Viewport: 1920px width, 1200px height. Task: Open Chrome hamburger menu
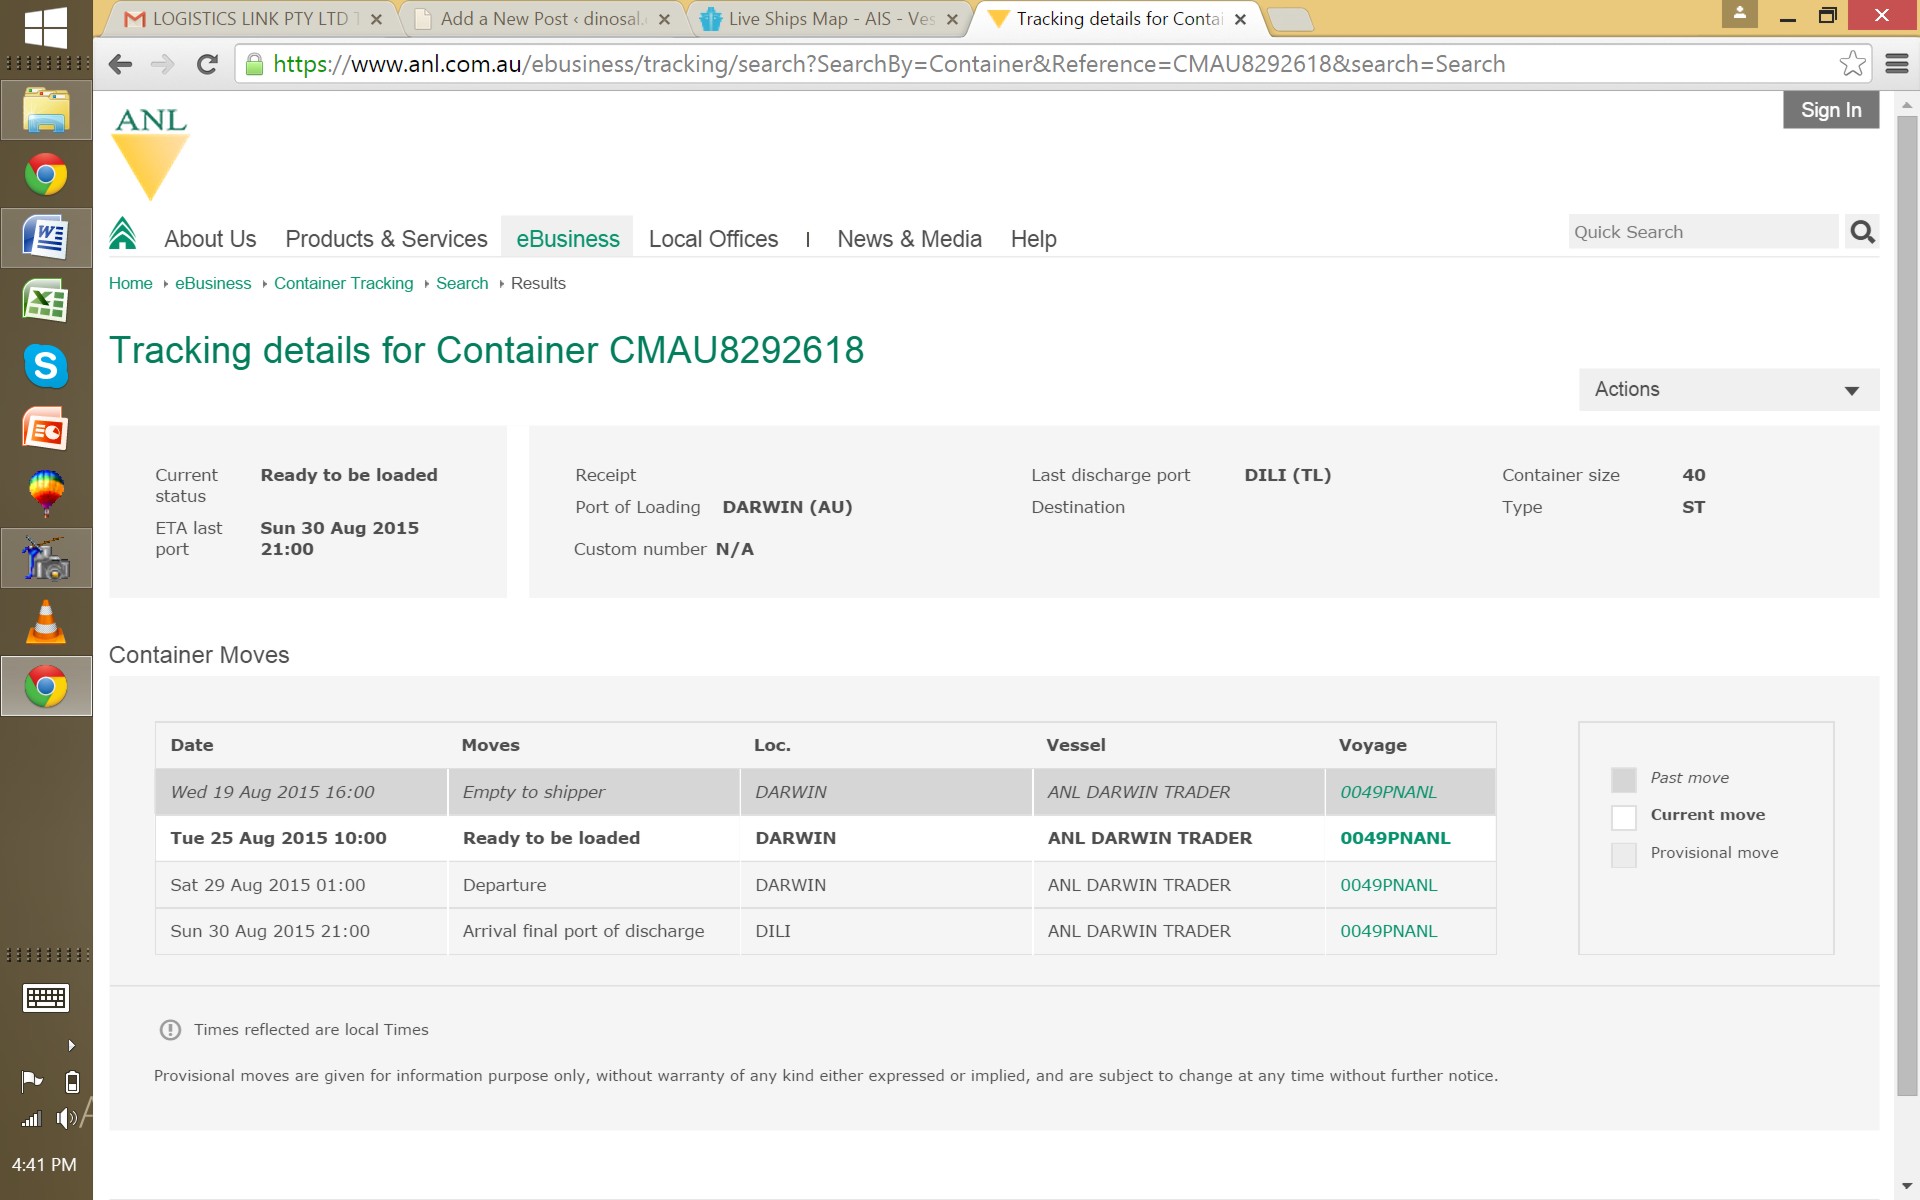point(1897,64)
